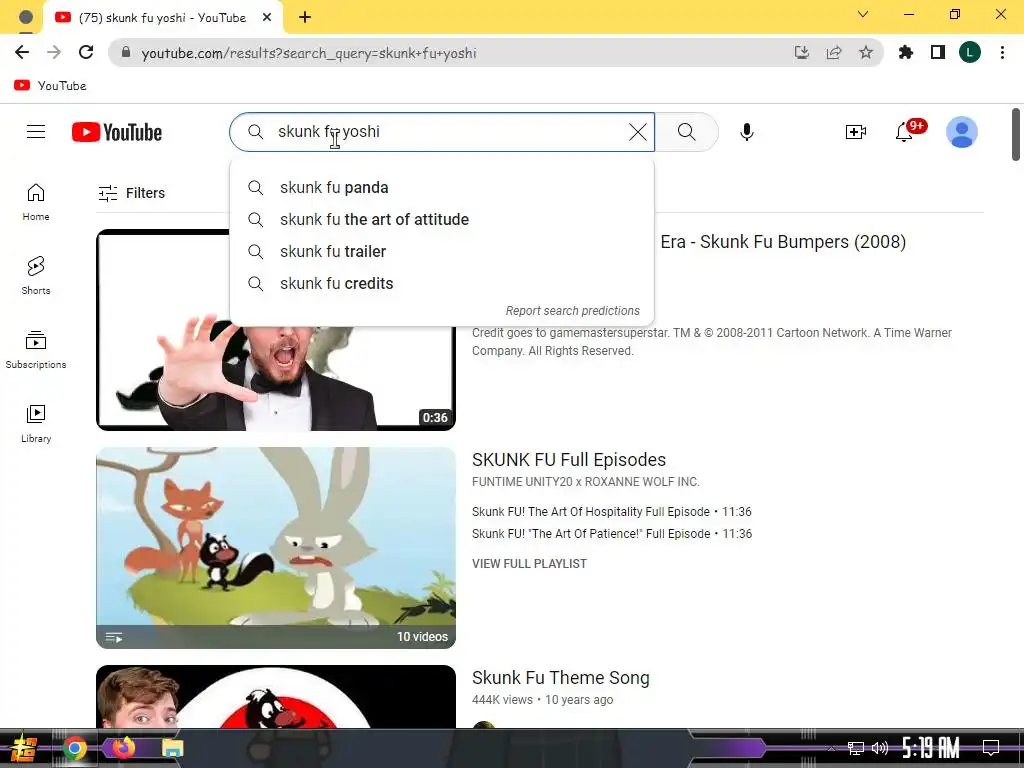Go to Home in the sidebar
The height and width of the screenshot is (768, 1024).
(36, 202)
